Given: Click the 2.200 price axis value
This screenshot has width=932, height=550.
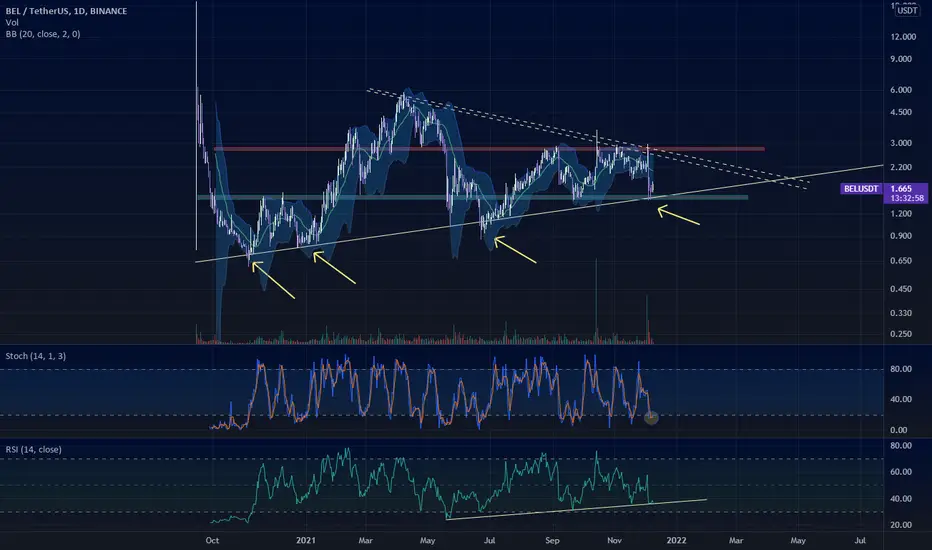Looking at the screenshot, I should [x=901, y=167].
